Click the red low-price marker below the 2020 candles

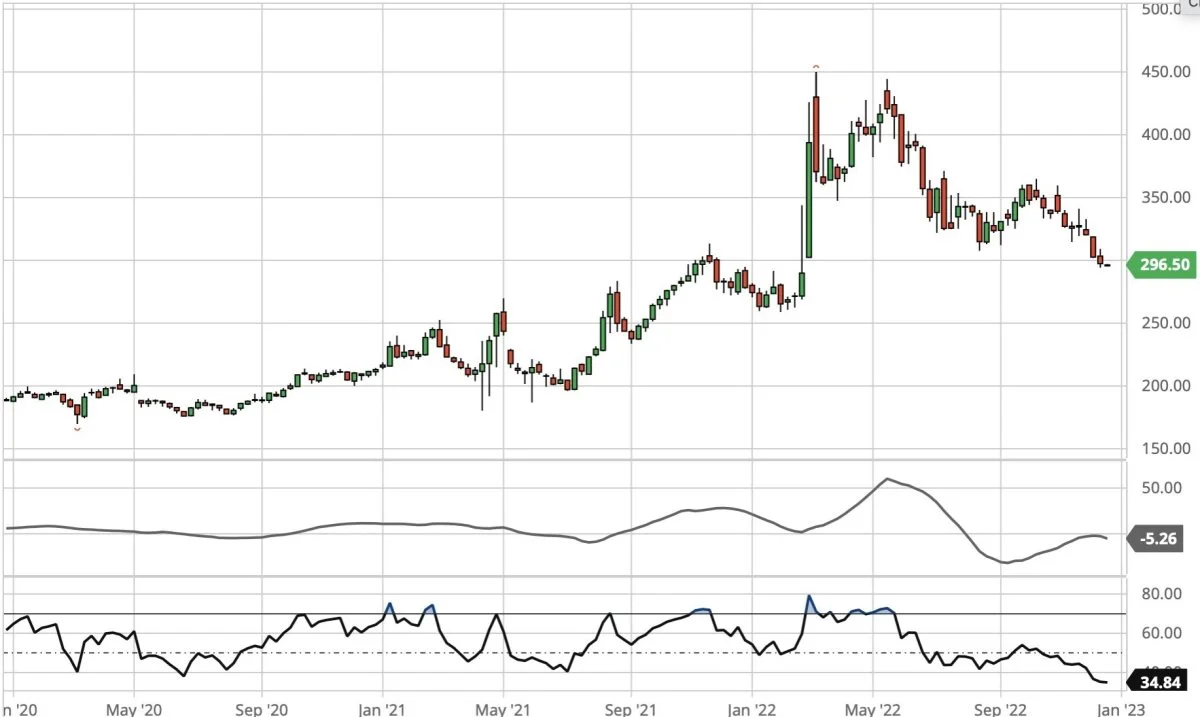point(77,429)
